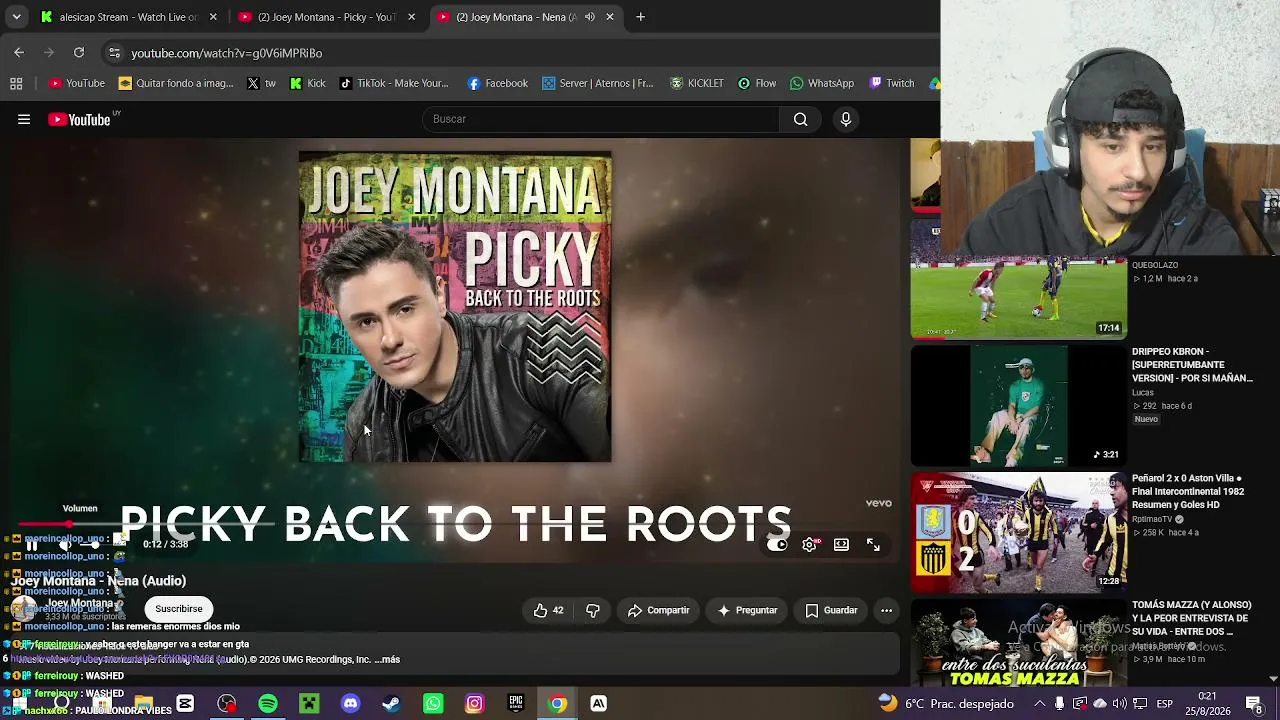Pause the playing video
Screen dimensions: 1280x720
pos(31,544)
